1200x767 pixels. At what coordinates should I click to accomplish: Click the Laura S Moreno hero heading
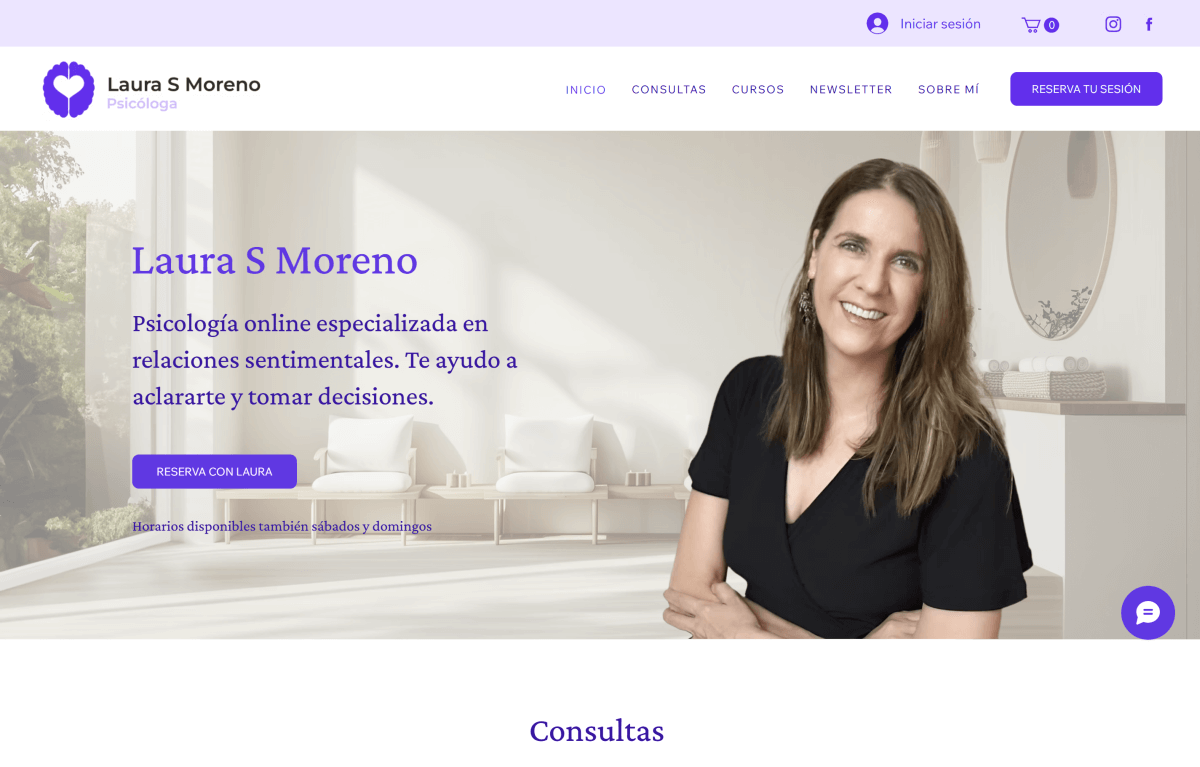pyautogui.click(x=275, y=260)
